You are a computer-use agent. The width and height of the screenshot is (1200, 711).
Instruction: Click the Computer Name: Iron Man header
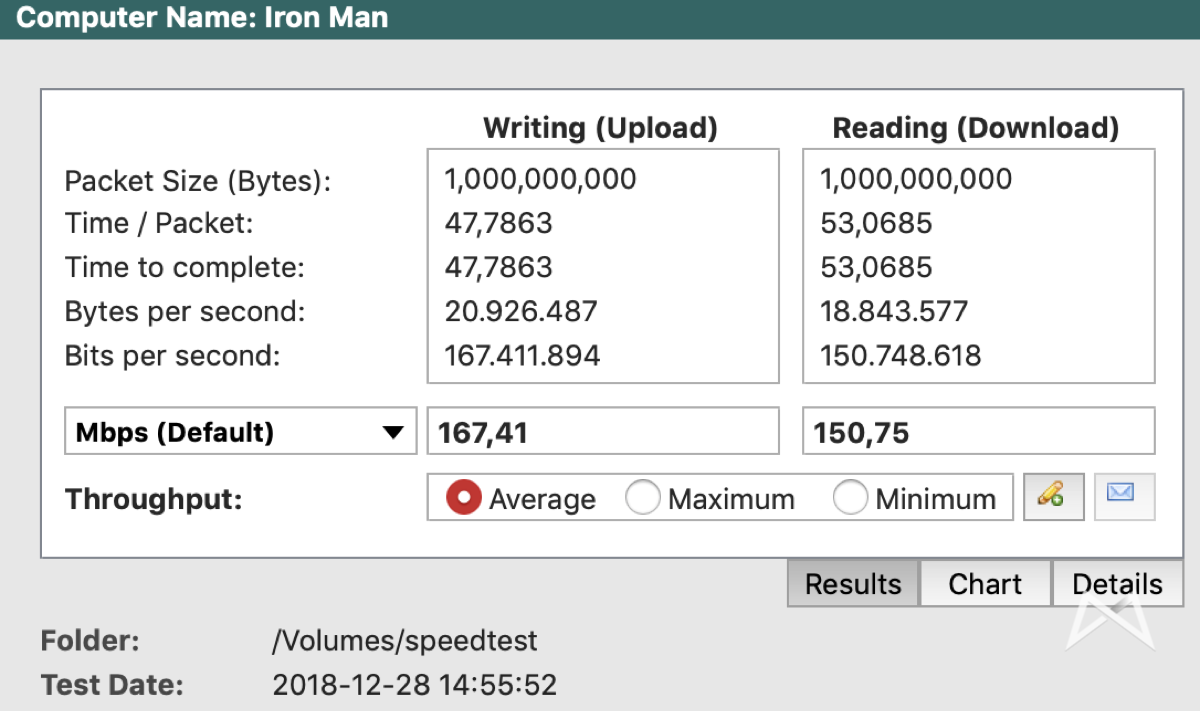coord(202,18)
